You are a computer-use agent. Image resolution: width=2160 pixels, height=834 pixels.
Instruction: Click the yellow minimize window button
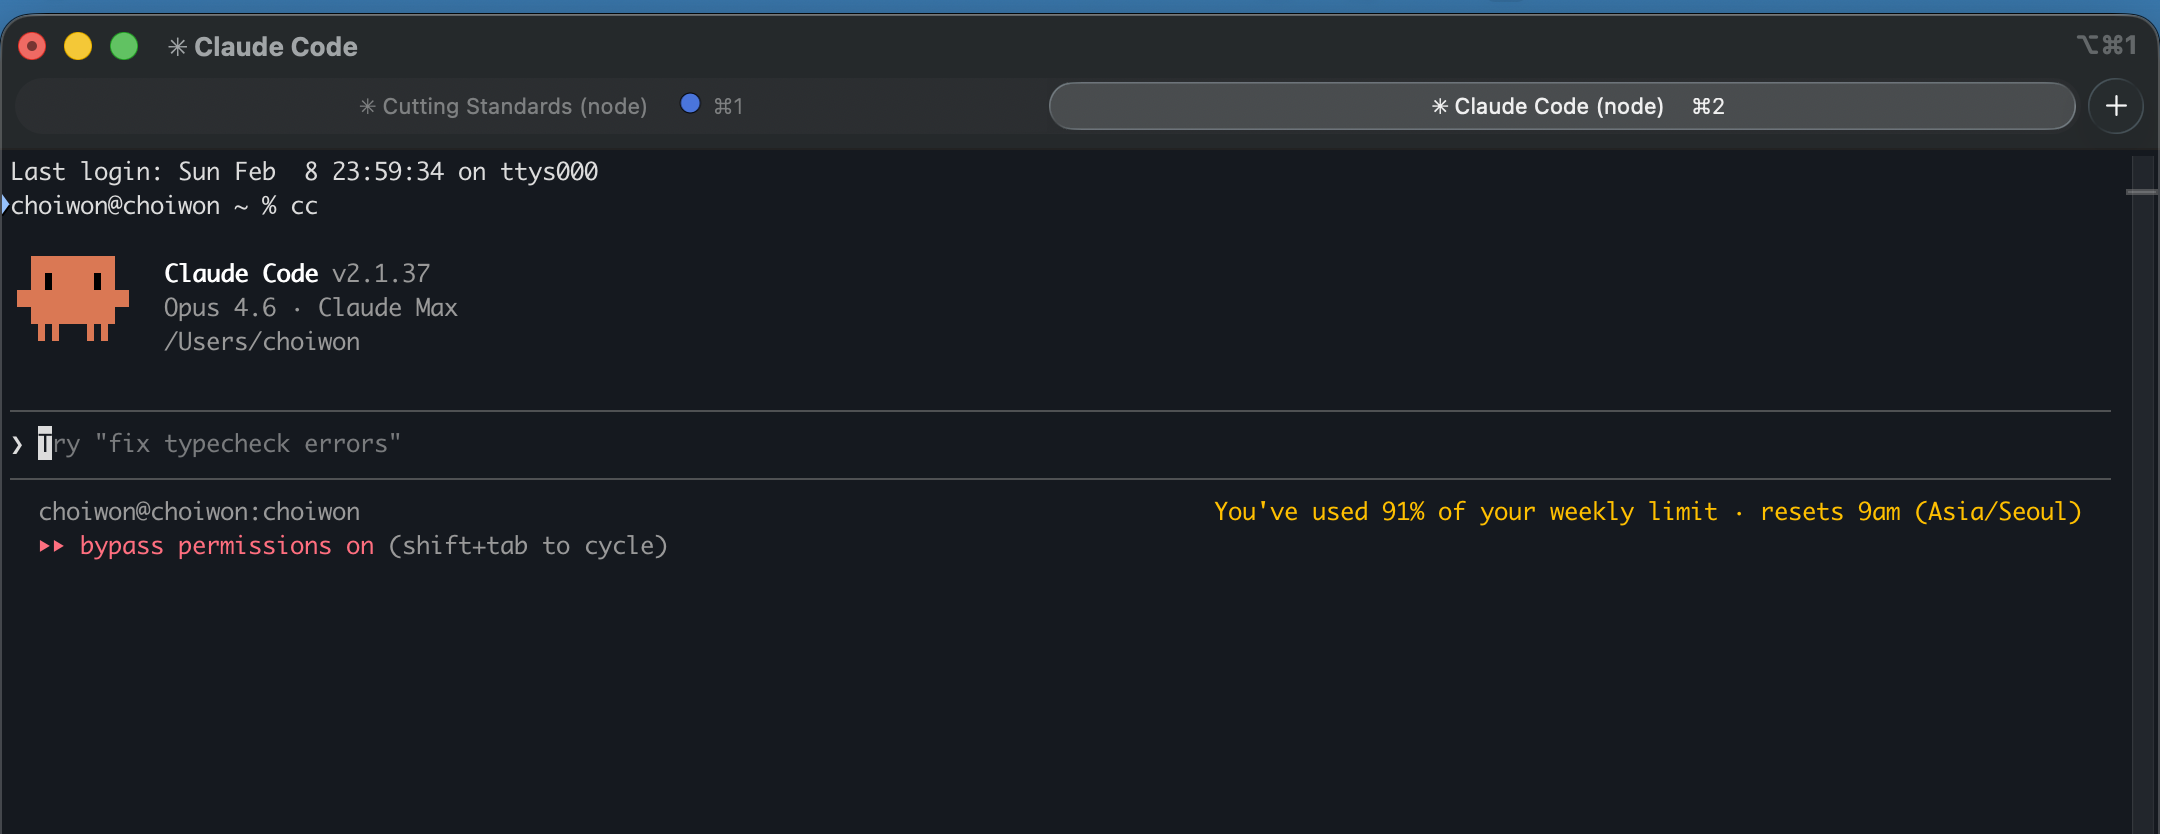coord(78,46)
